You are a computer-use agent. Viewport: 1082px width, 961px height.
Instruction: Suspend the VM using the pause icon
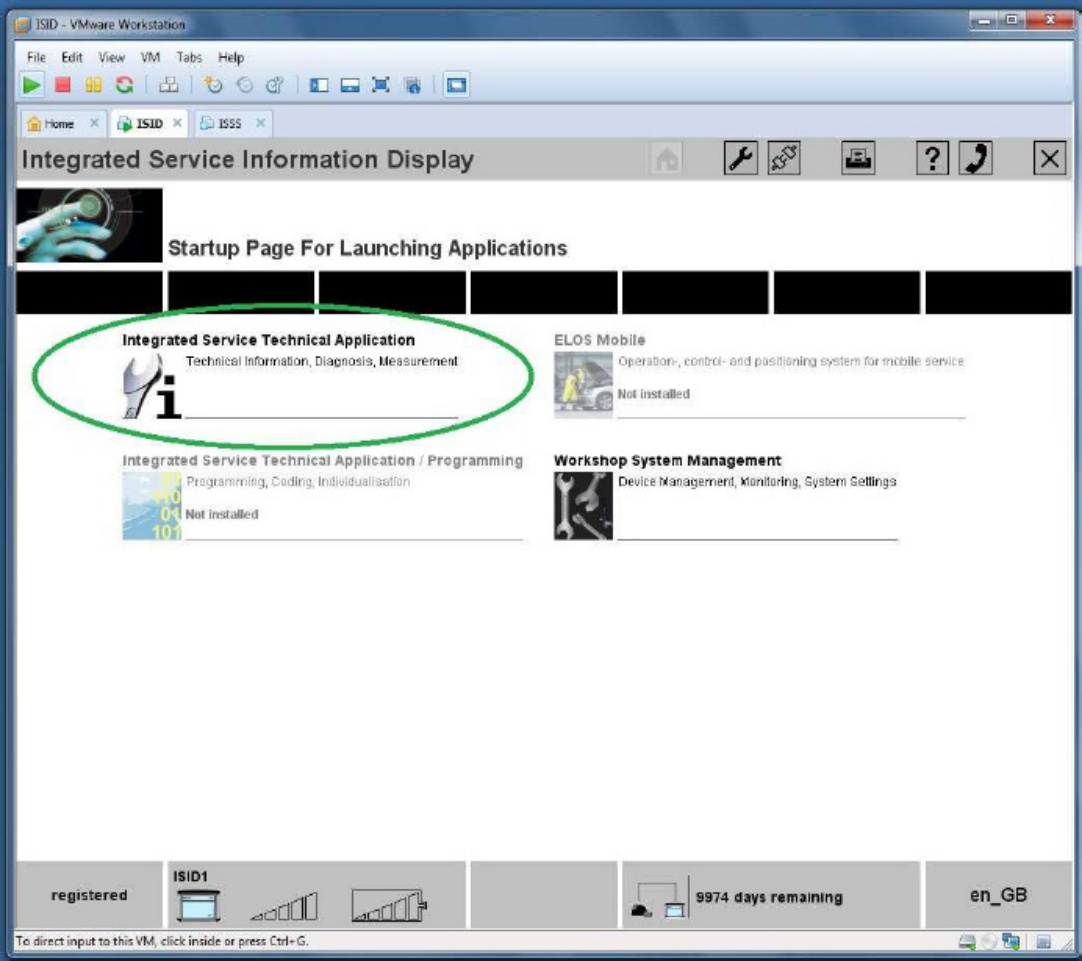tap(93, 85)
